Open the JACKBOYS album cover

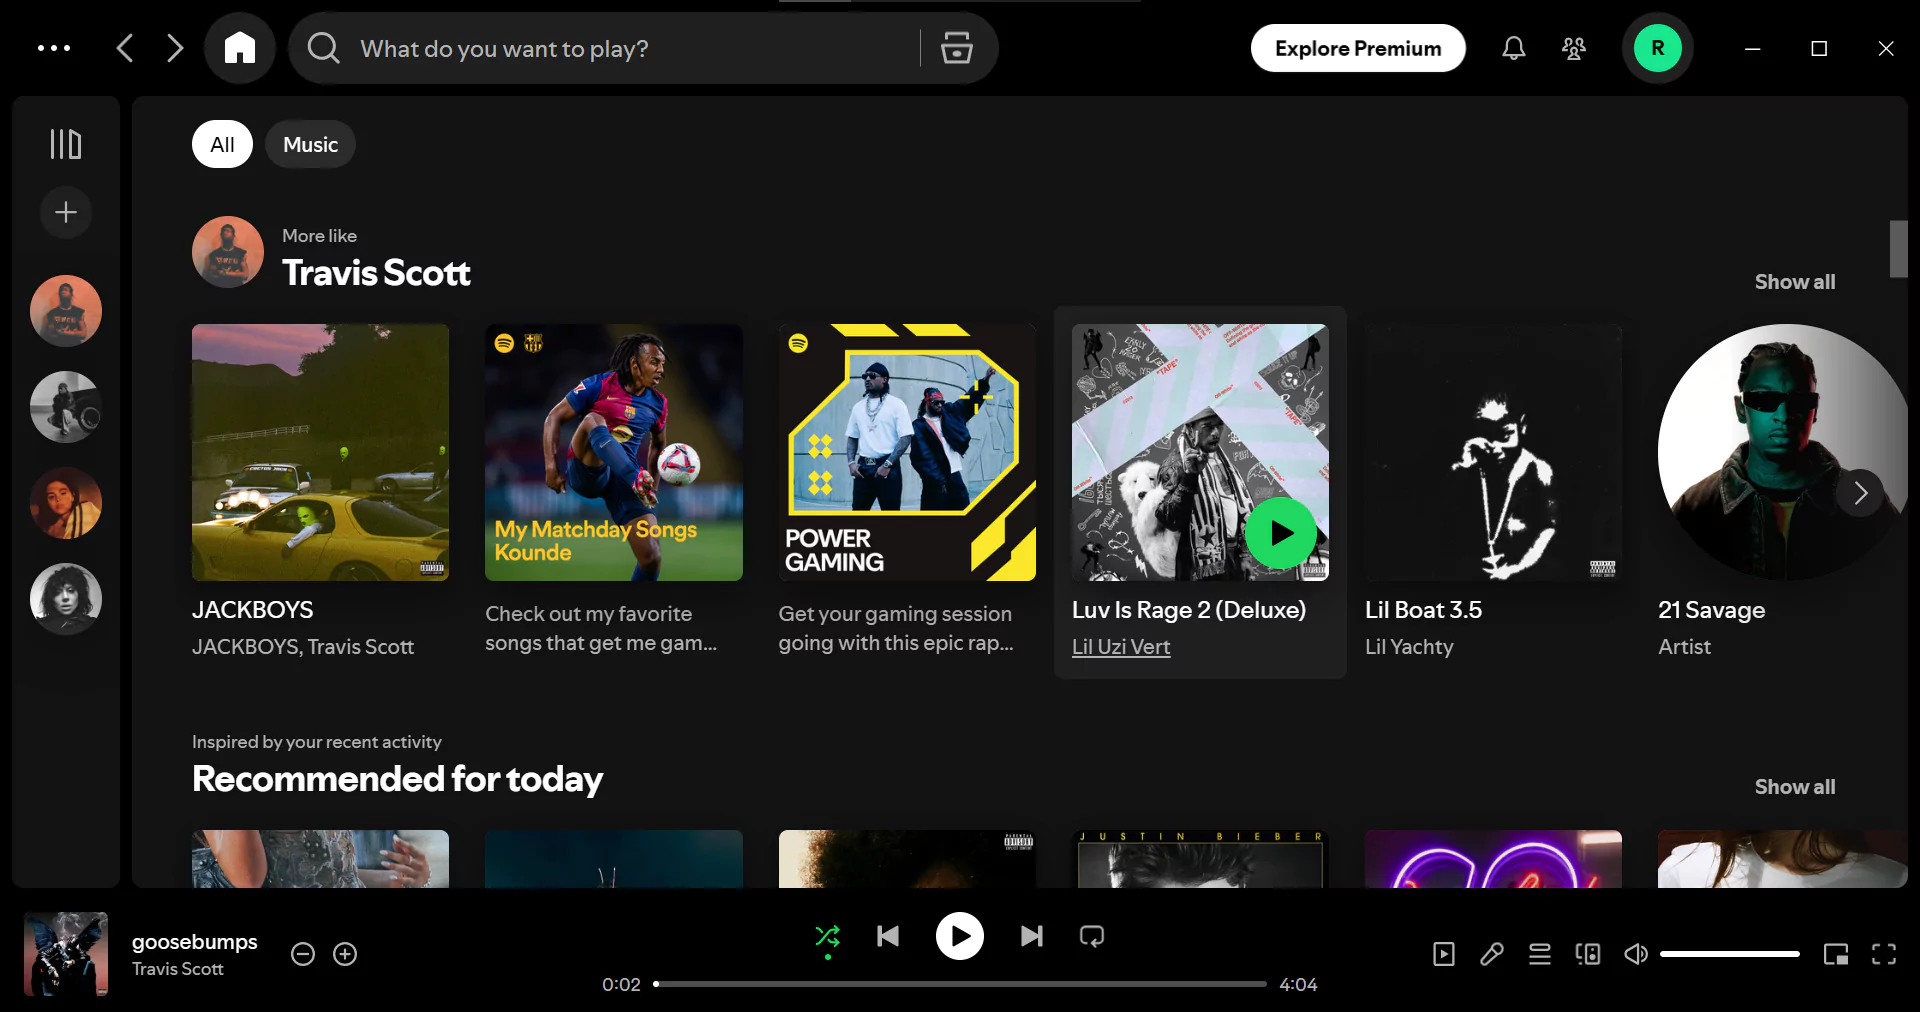pyautogui.click(x=320, y=452)
